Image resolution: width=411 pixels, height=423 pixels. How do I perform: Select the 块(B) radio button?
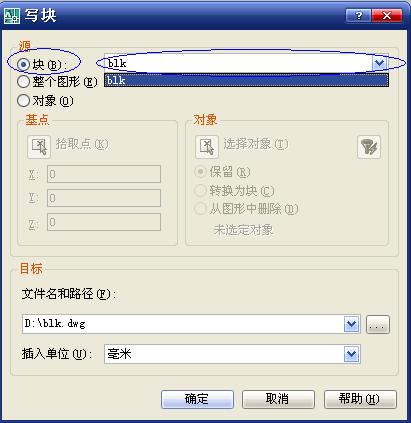coord(23,64)
